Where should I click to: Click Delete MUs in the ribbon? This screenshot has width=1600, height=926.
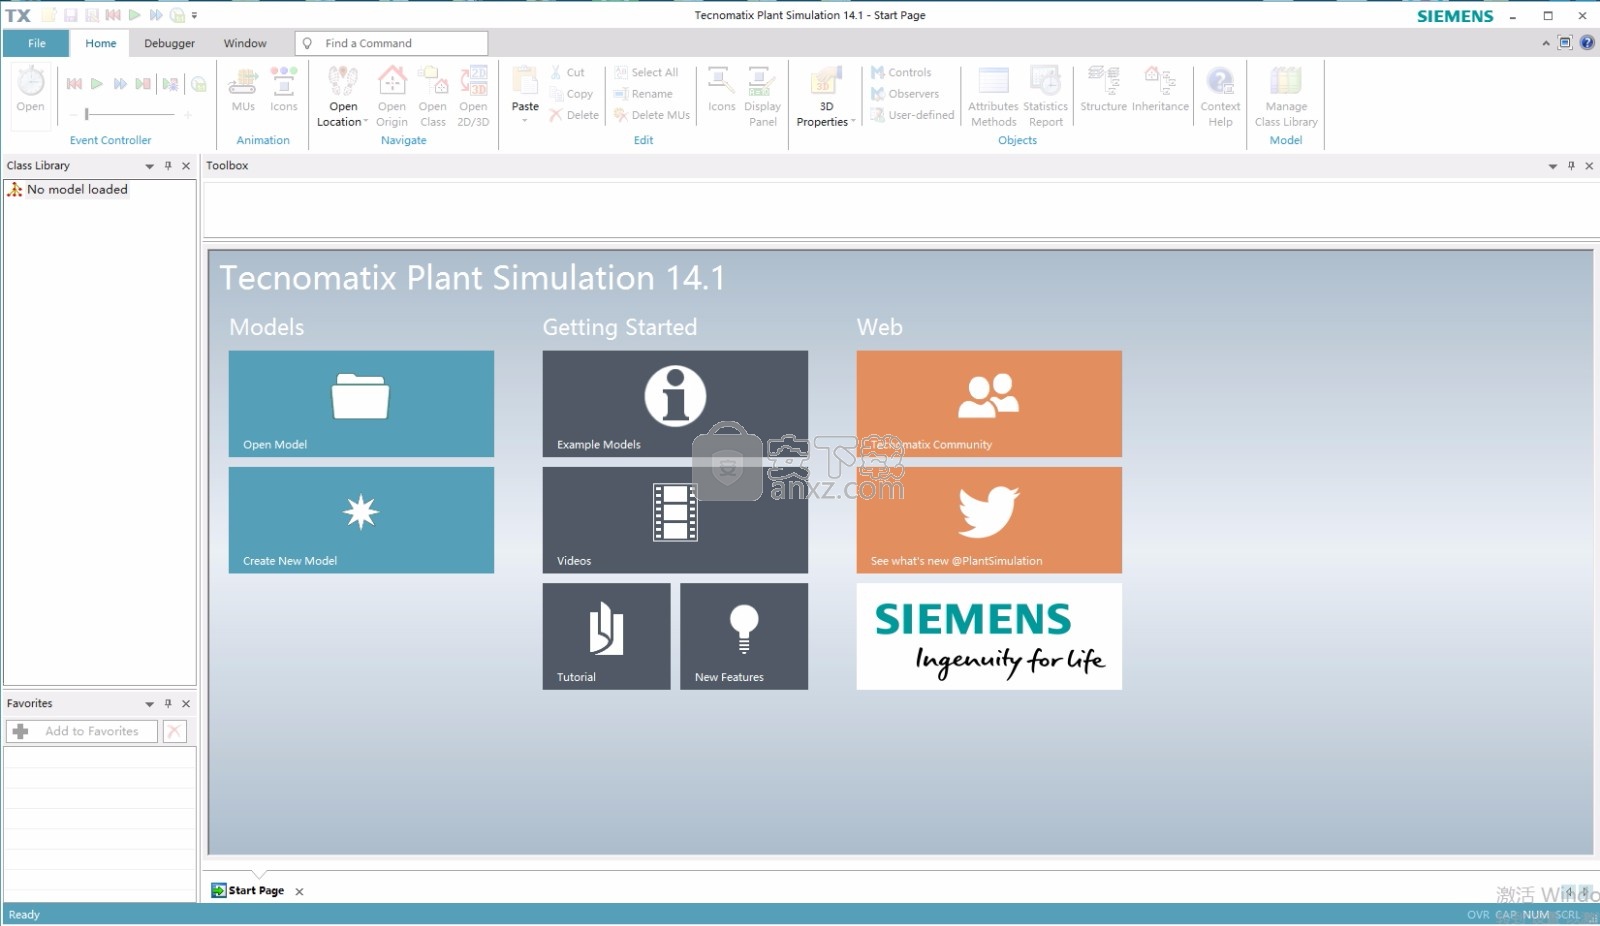coord(652,115)
